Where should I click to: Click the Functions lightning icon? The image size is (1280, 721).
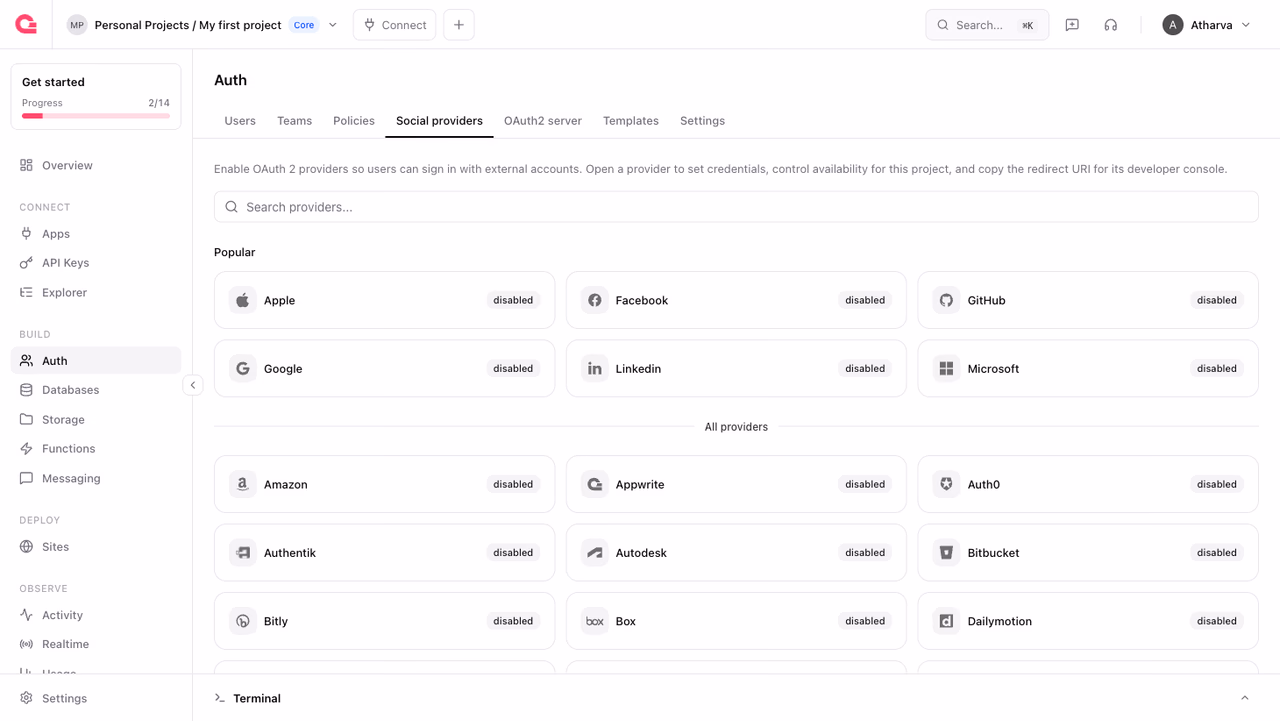click(x=26, y=449)
